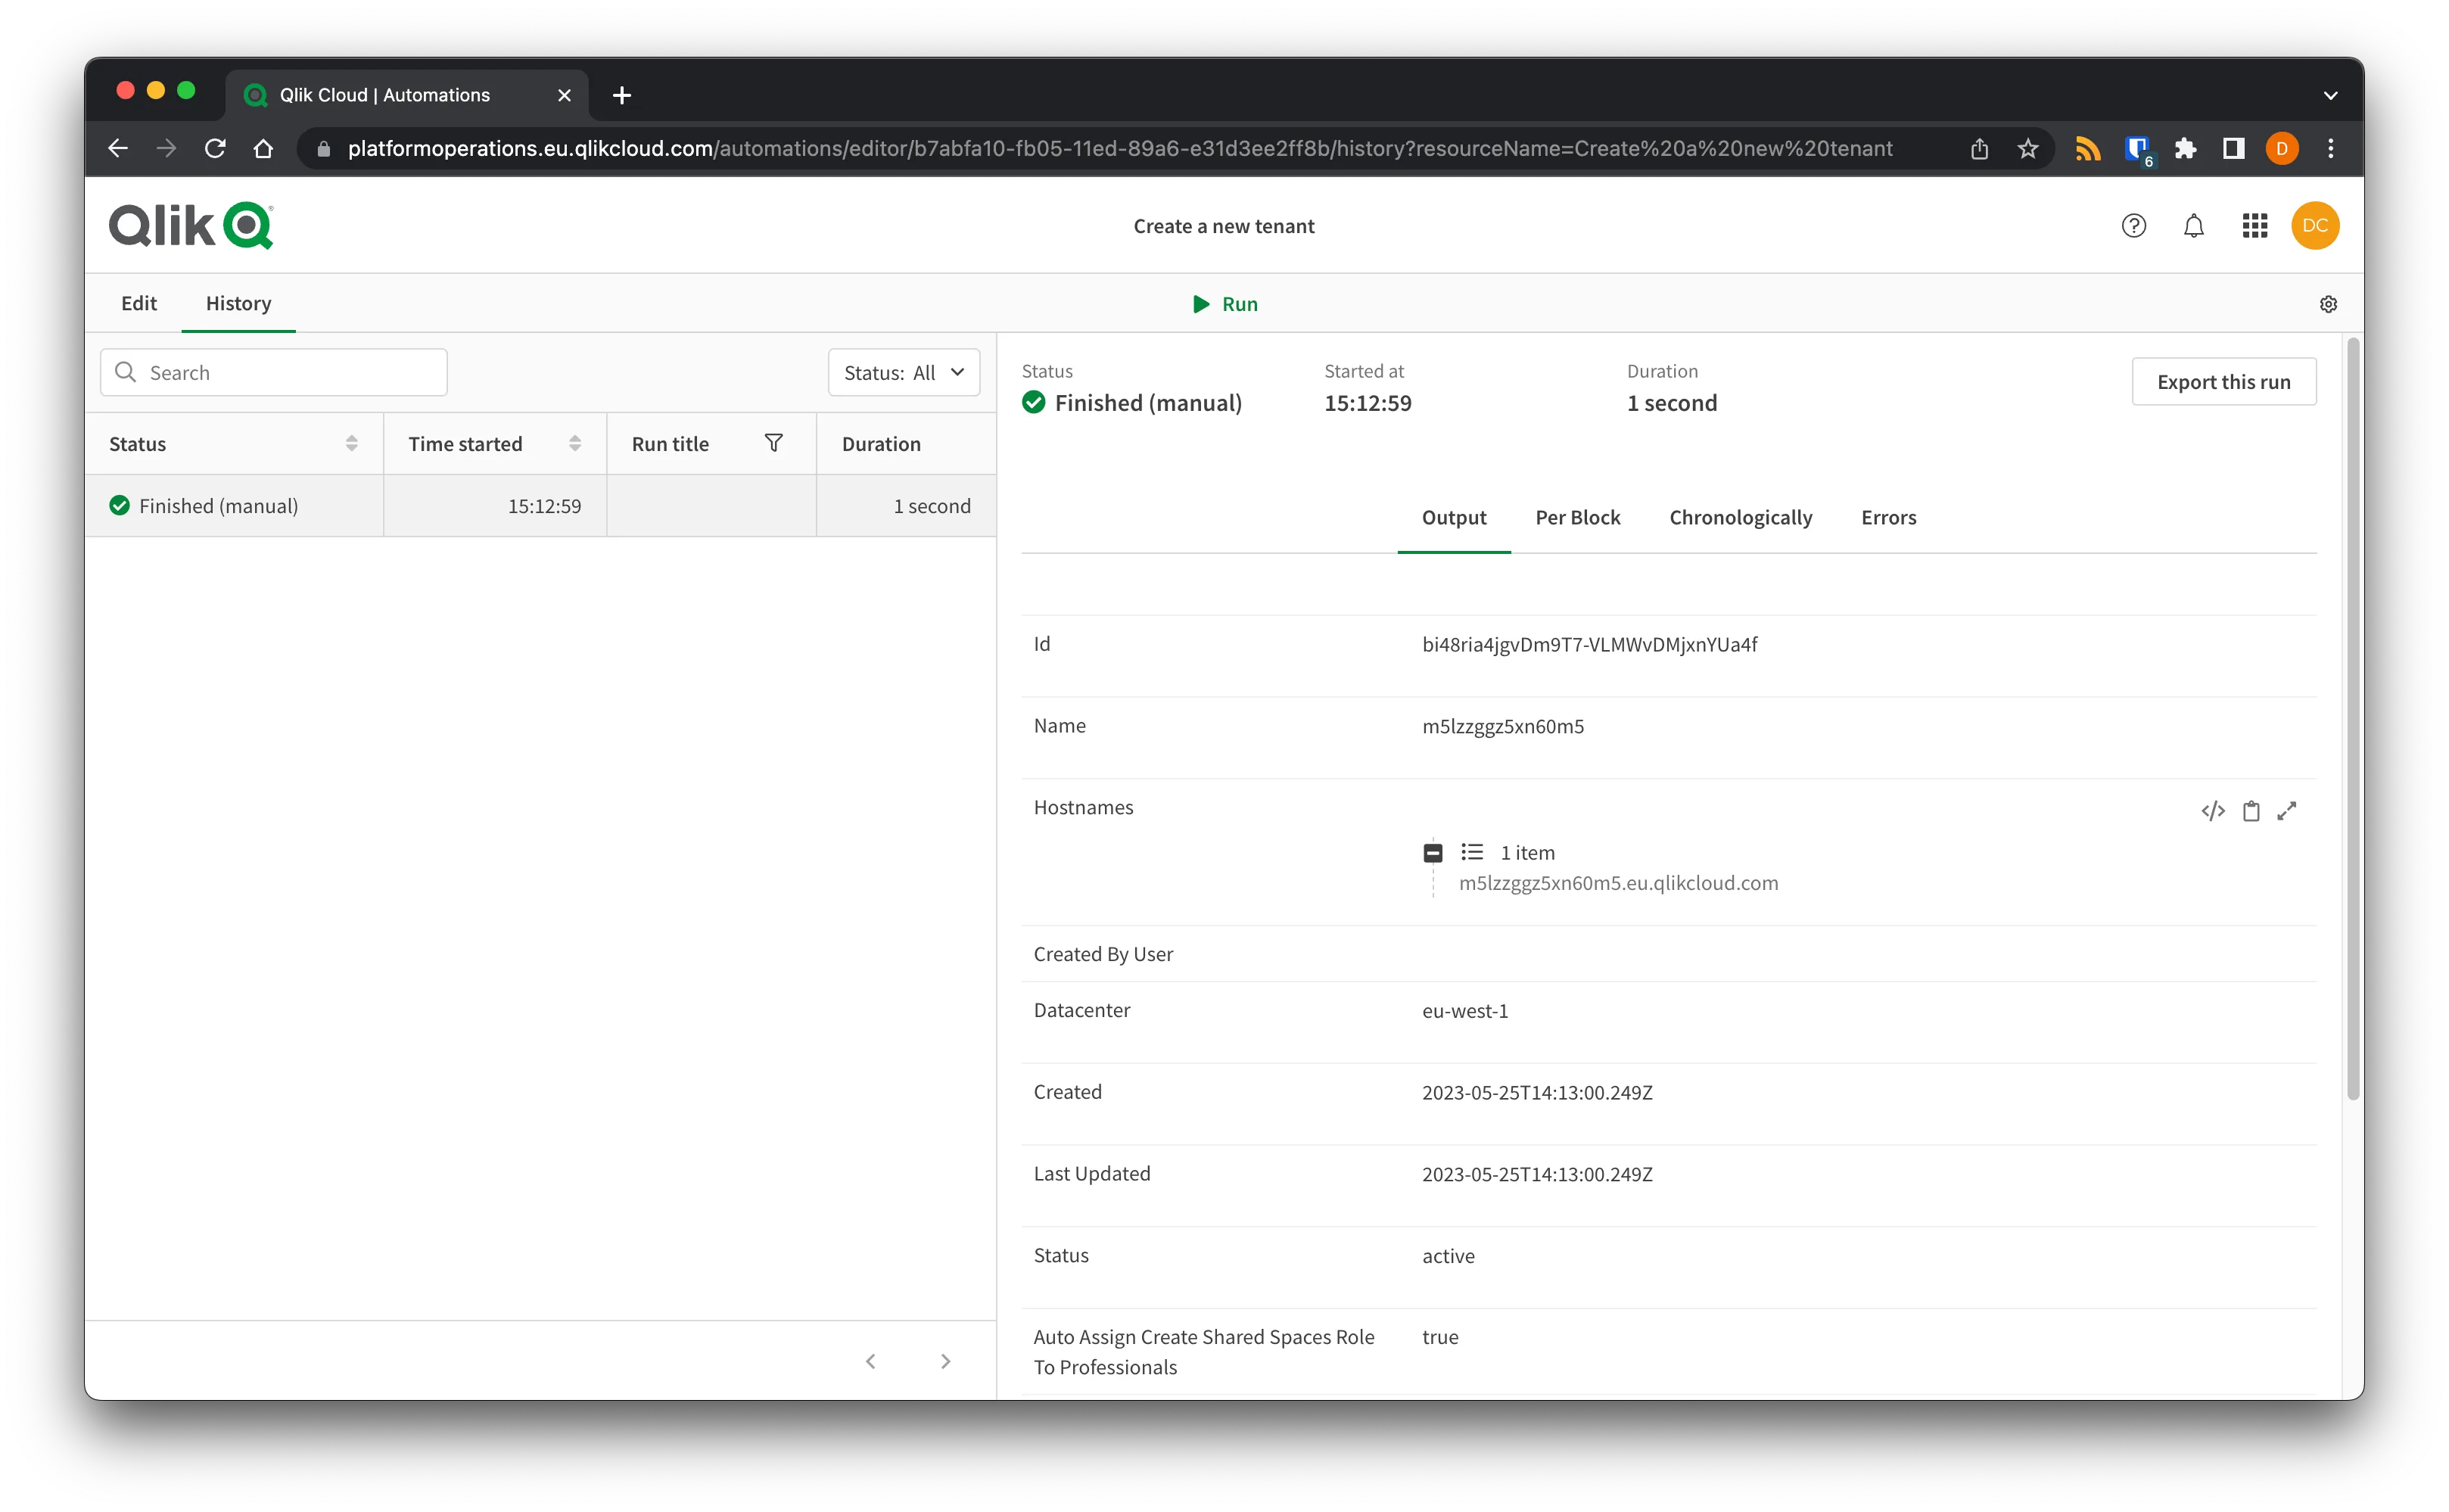Open the Edit tab for automation

tap(140, 301)
